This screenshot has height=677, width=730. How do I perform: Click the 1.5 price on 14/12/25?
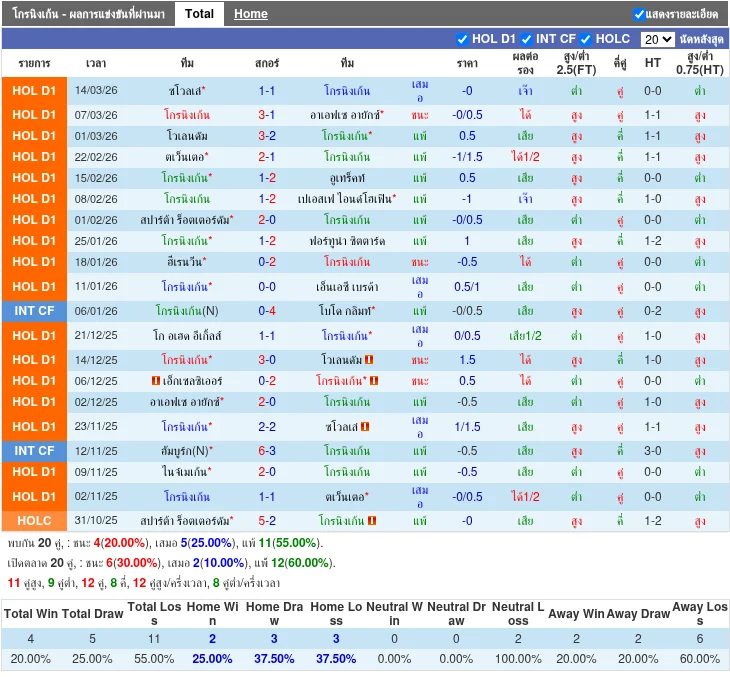467,359
